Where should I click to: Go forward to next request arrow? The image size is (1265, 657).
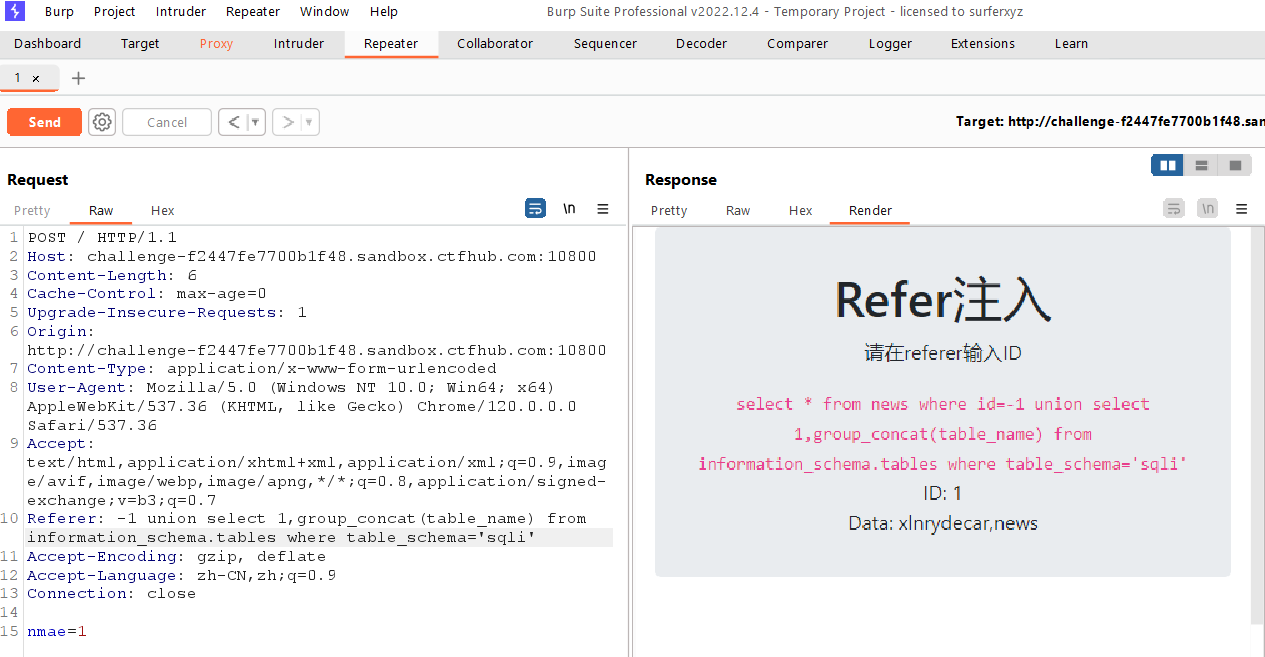[x=287, y=122]
